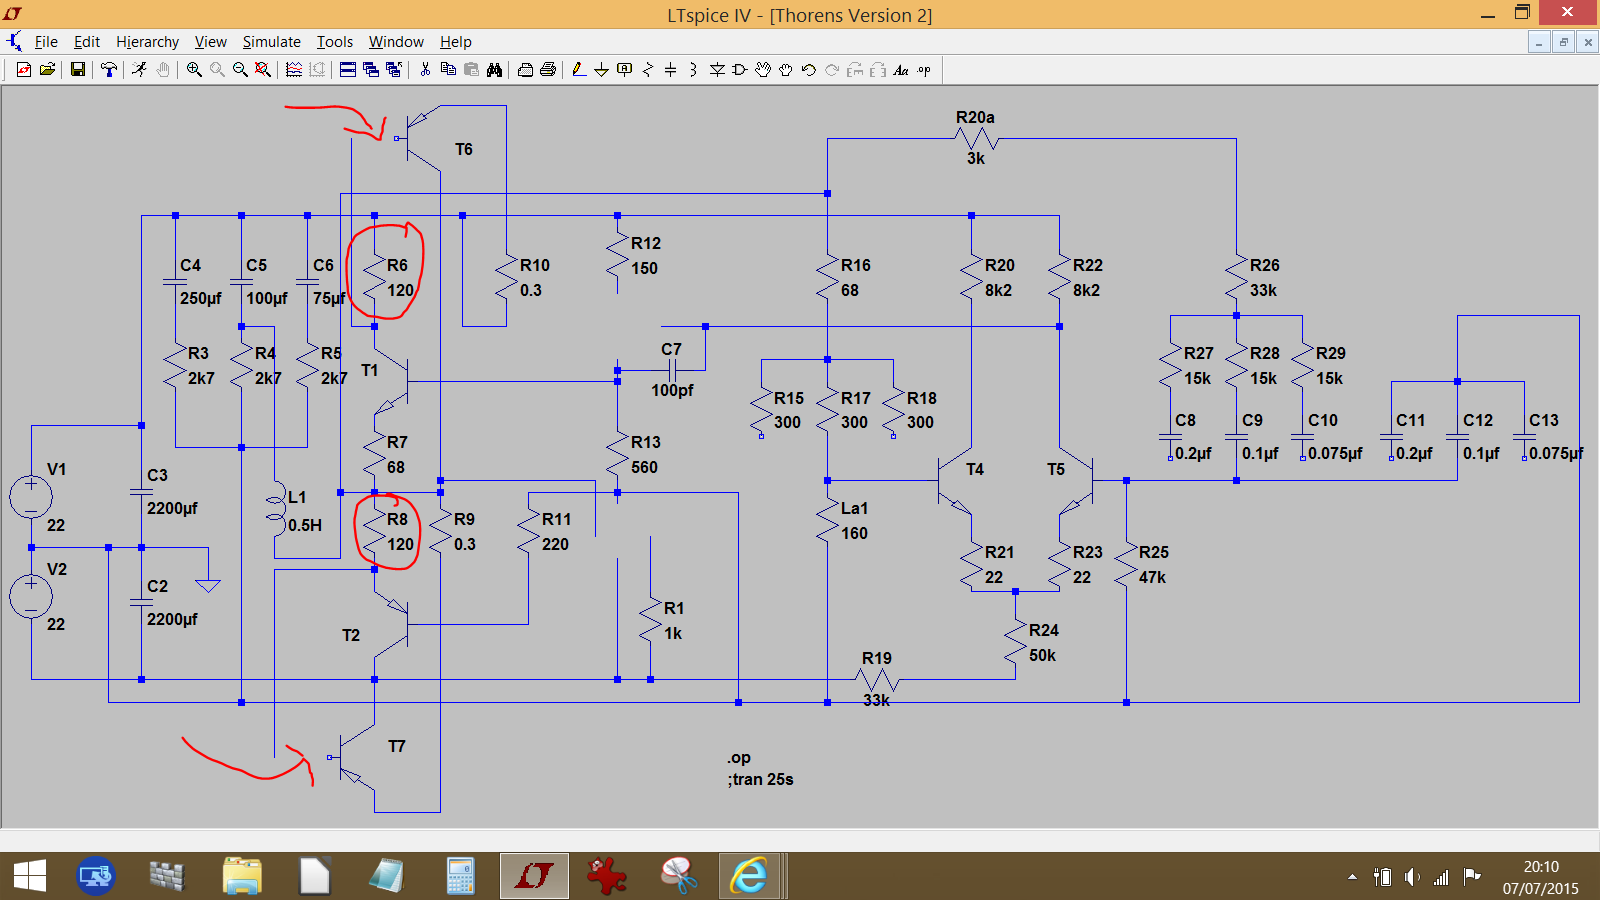Click the 'R12' resistor label
Viewport: 1600px width, 900px height.
coord(646,243)
